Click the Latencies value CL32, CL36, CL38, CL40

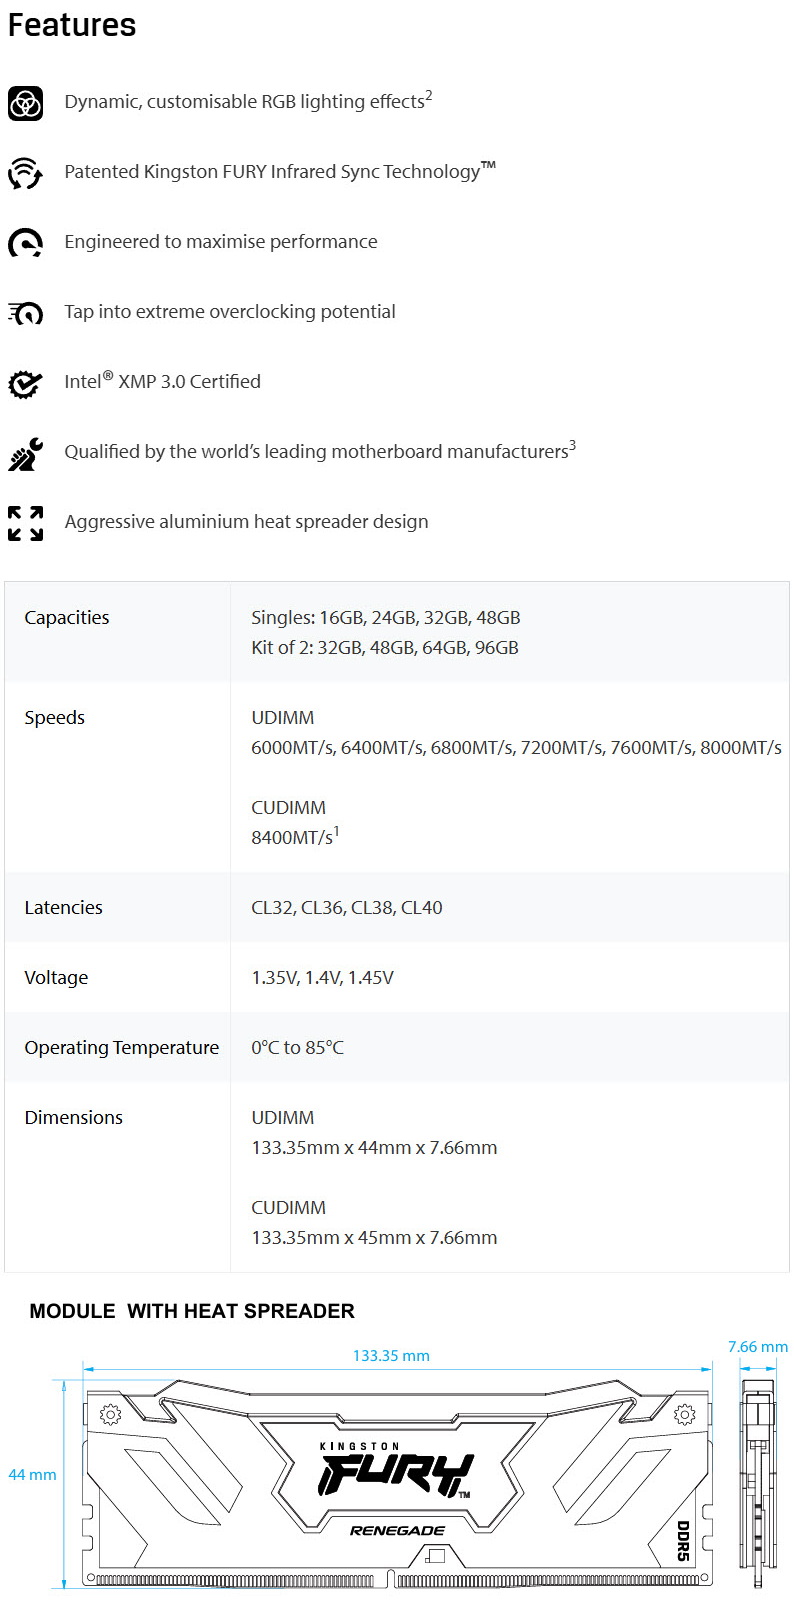(x=347, y=907)
